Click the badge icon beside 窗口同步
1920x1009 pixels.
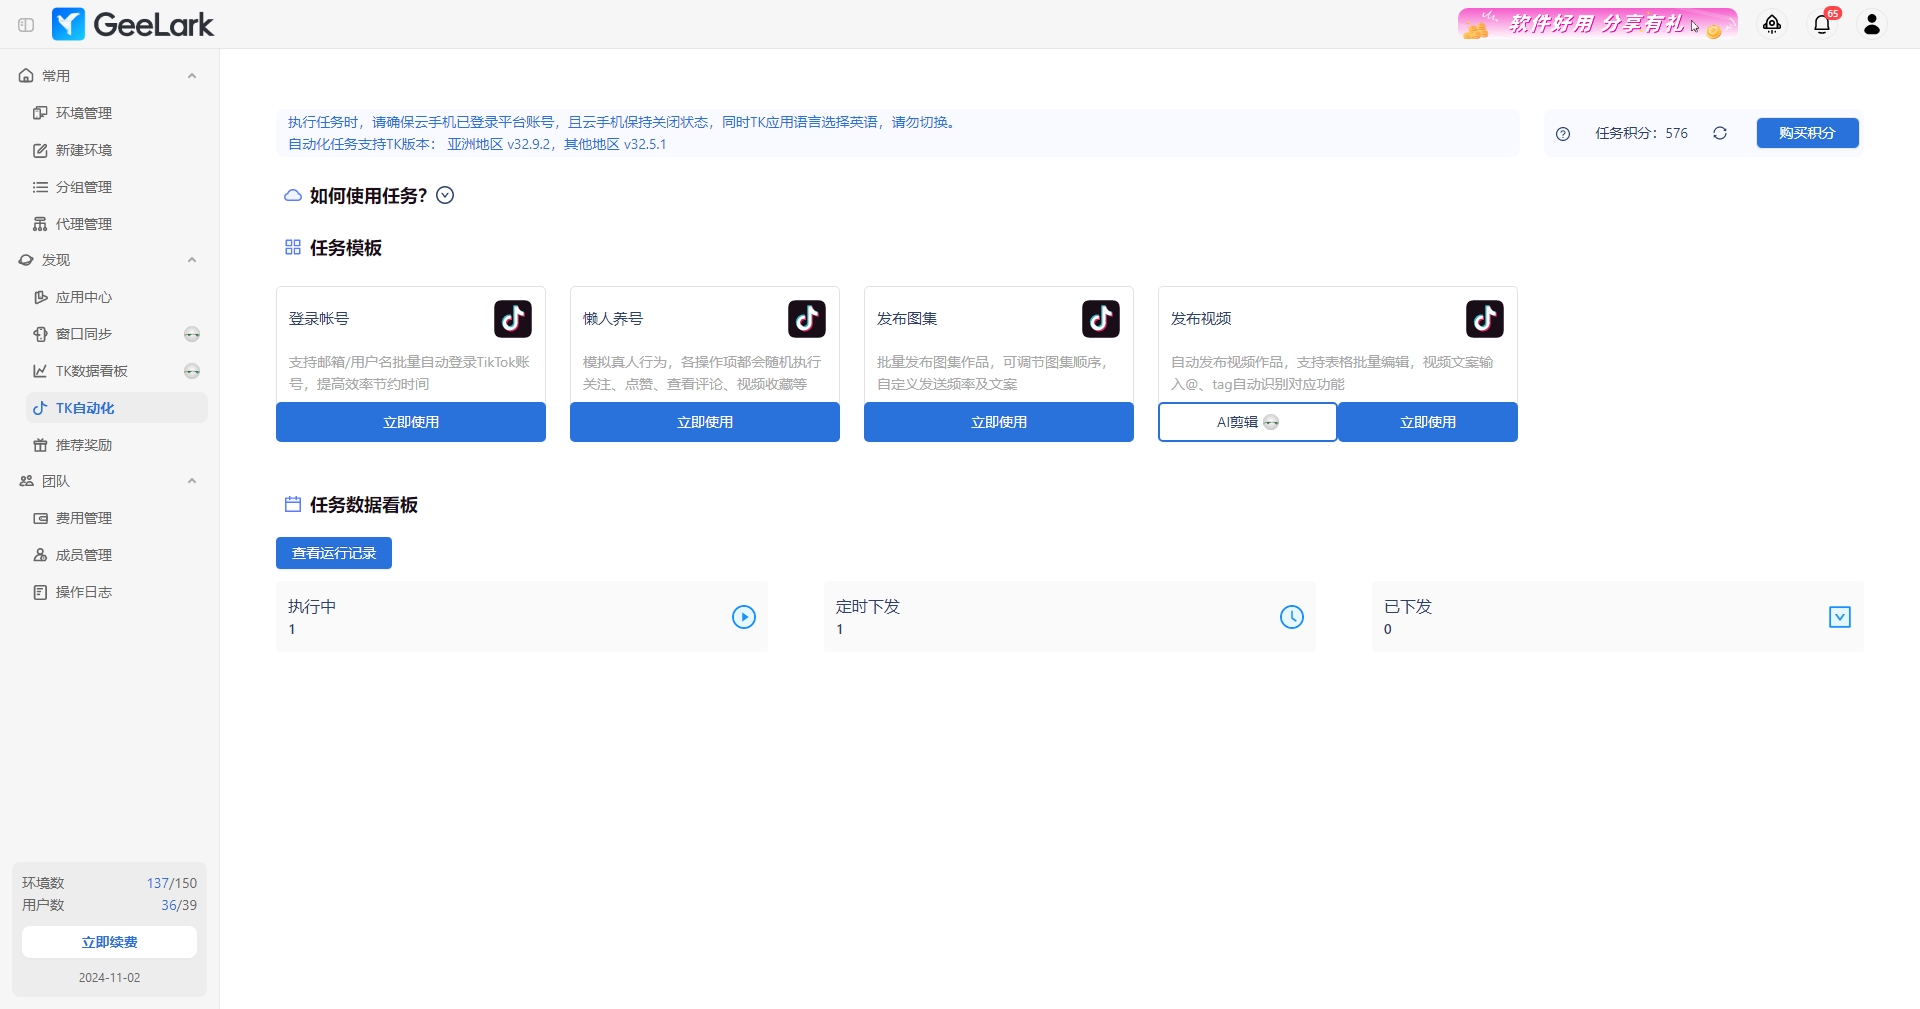point(192,334)
